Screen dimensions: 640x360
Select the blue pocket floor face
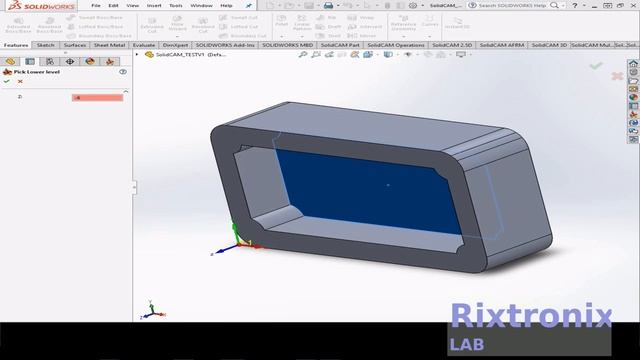(x=369, y=190)
